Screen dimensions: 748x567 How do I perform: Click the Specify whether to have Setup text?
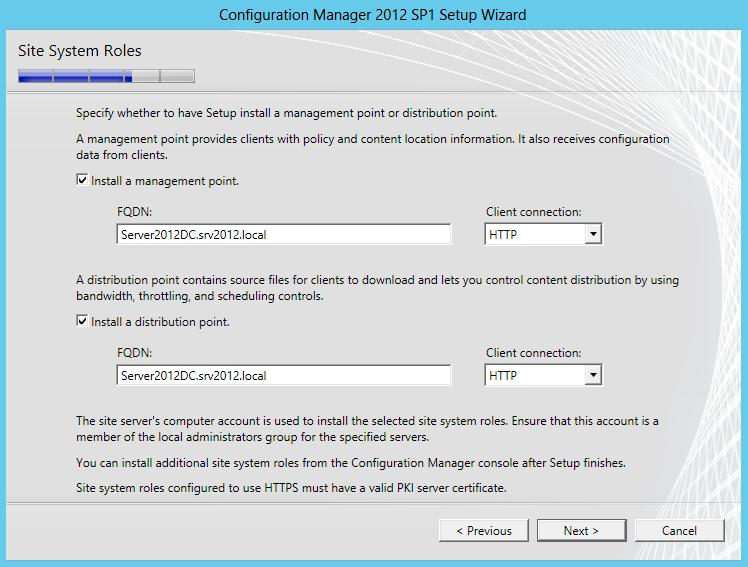click(286, 113)
